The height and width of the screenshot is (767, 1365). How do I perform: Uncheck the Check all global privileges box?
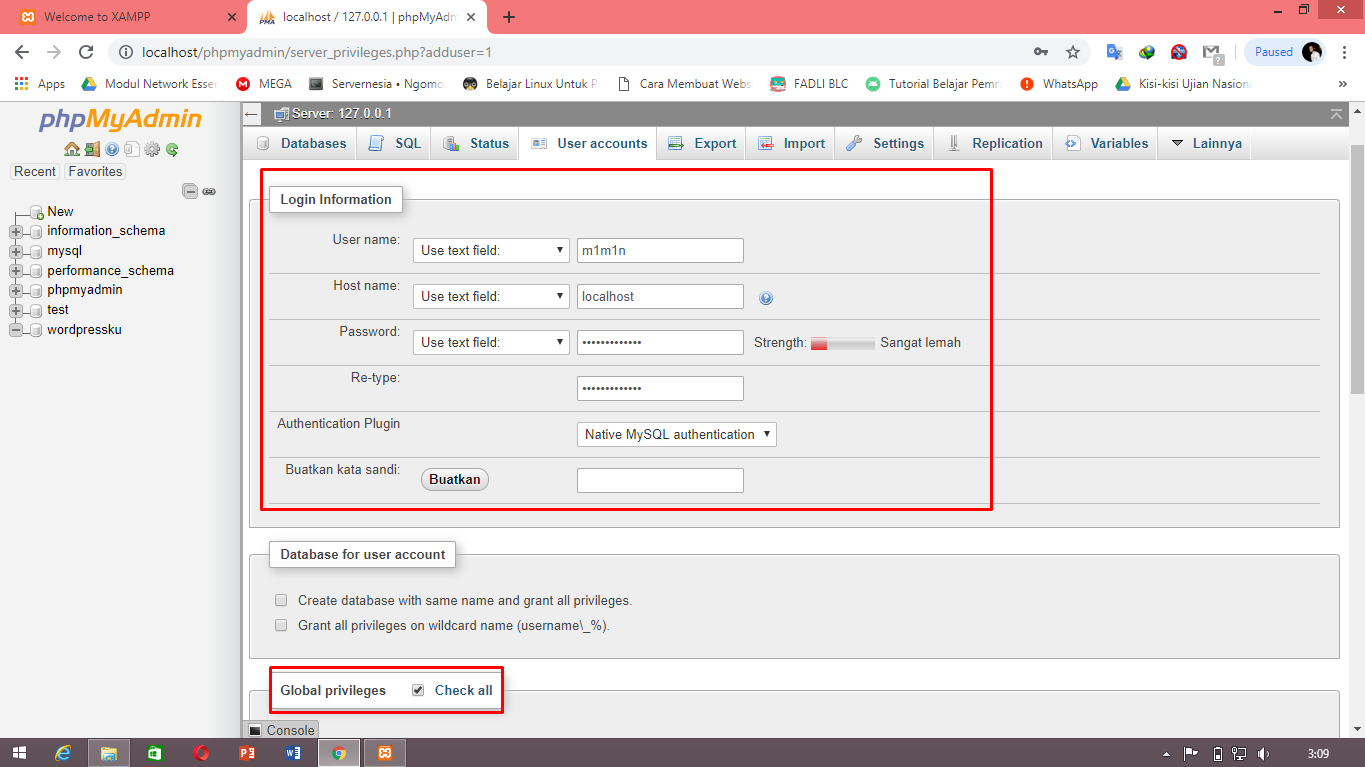tap(417, 689)
